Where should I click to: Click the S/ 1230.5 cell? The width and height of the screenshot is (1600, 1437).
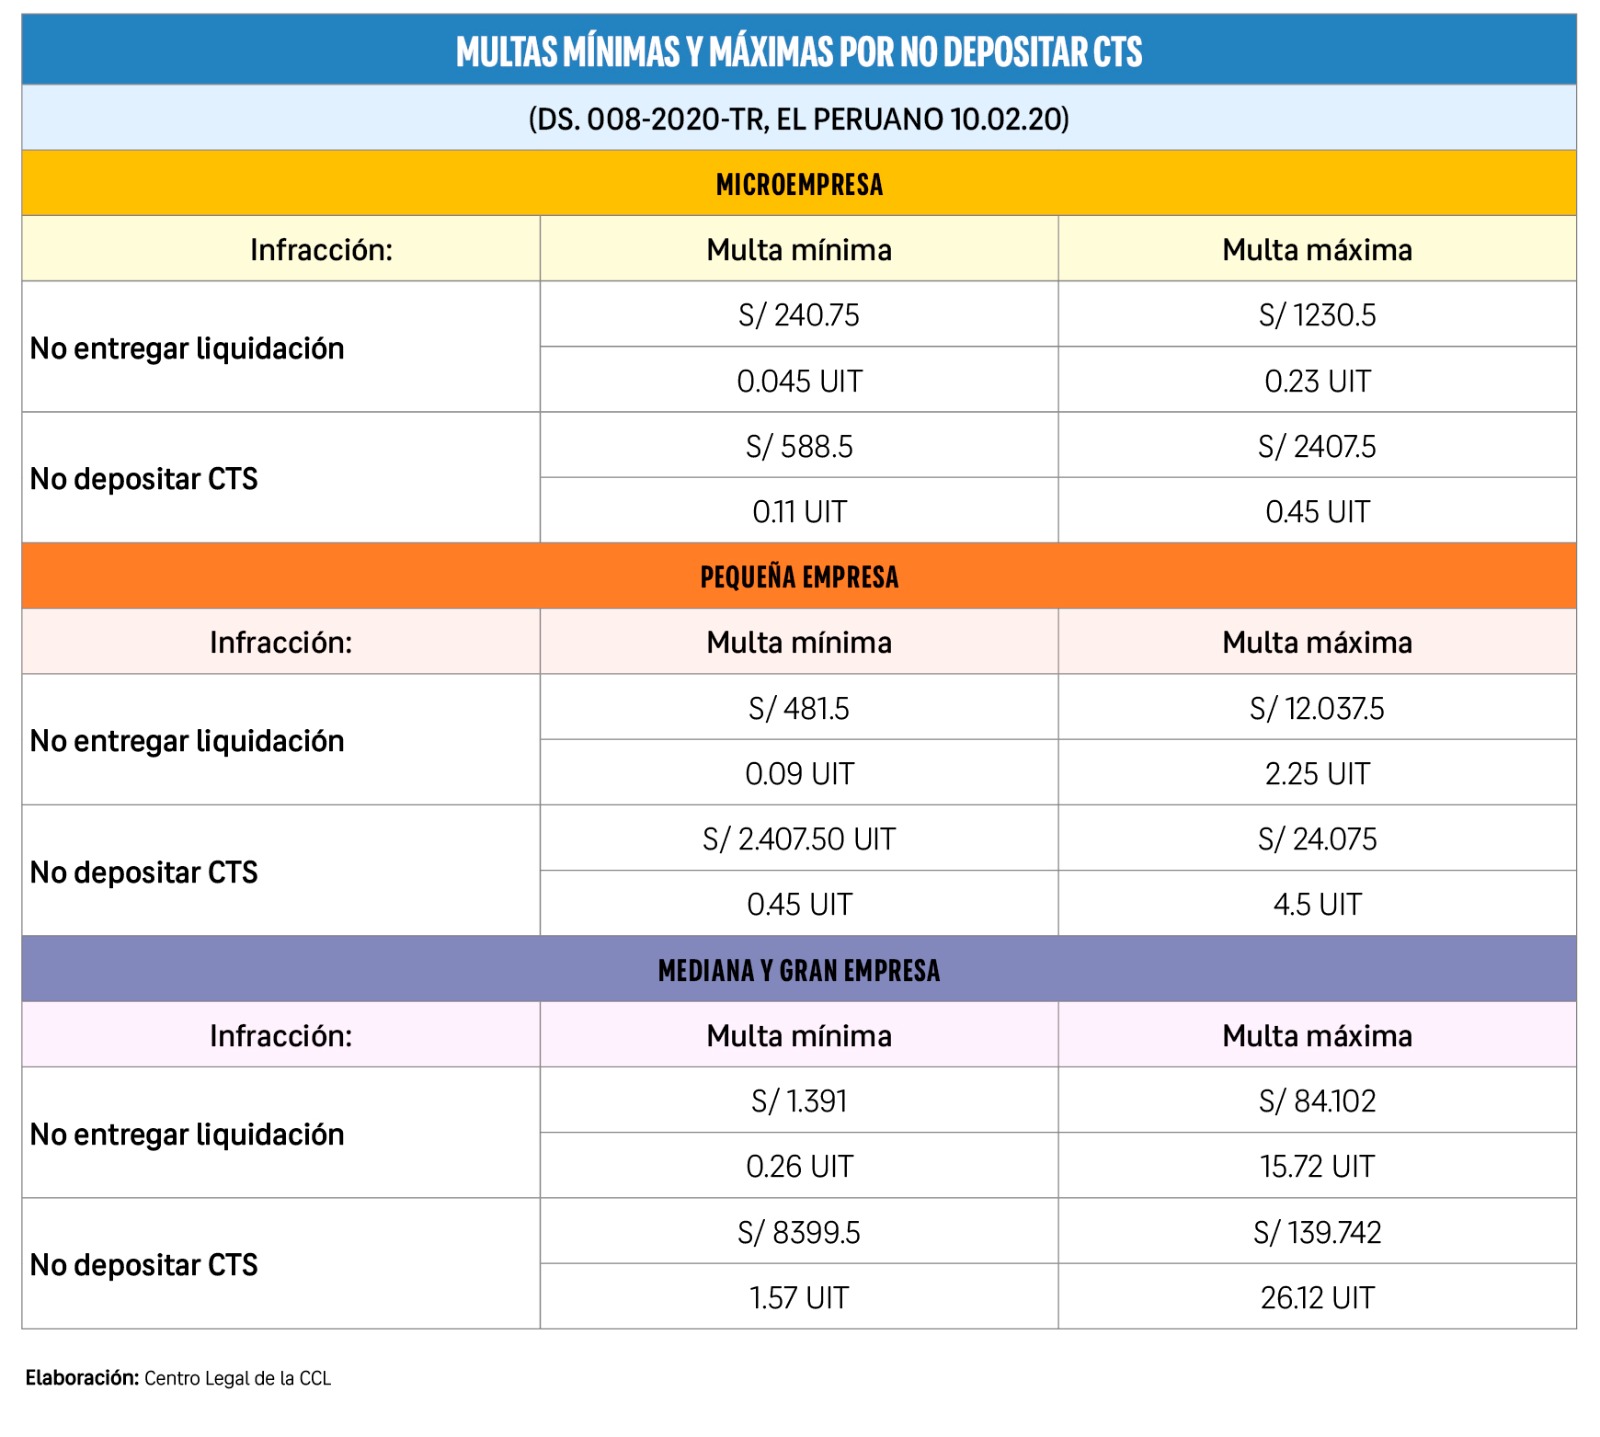(1317, 315)
